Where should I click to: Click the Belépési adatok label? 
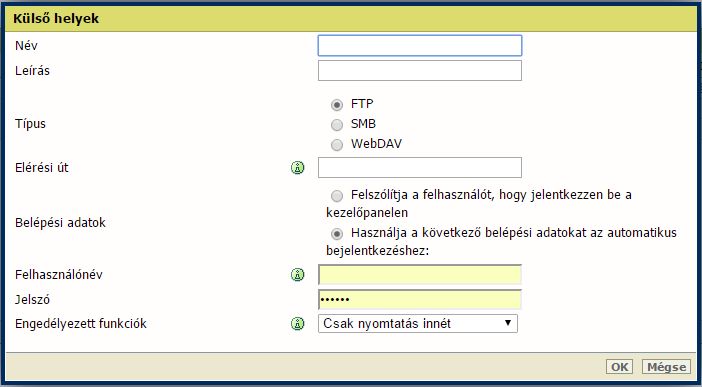point(60,223)
